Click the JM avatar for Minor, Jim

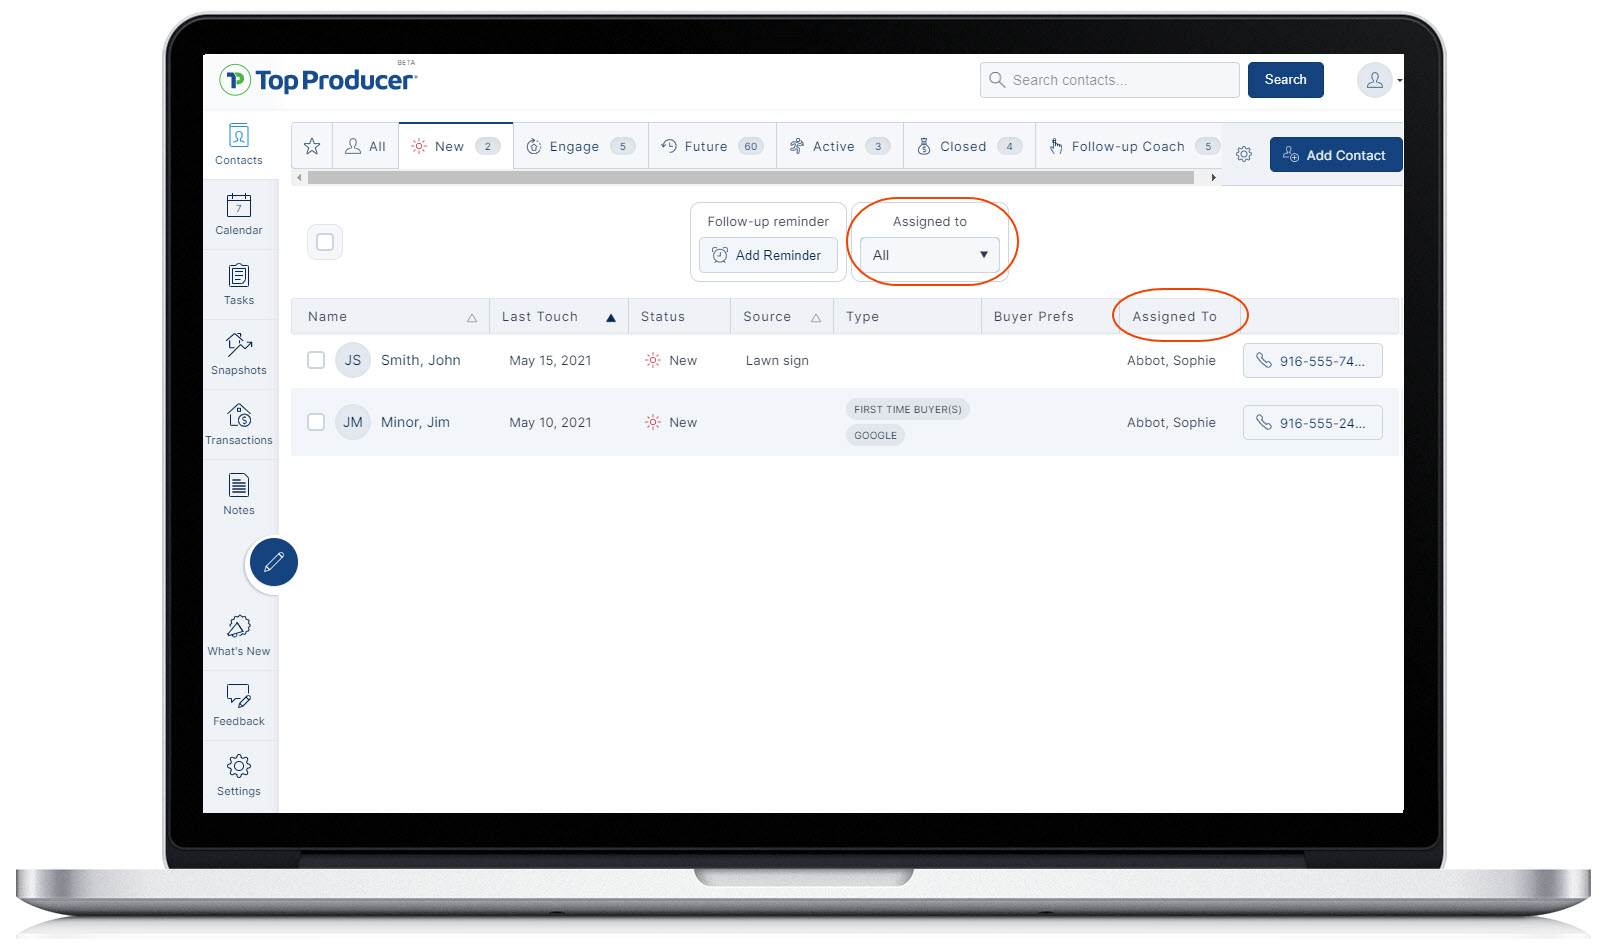point(353,422)
